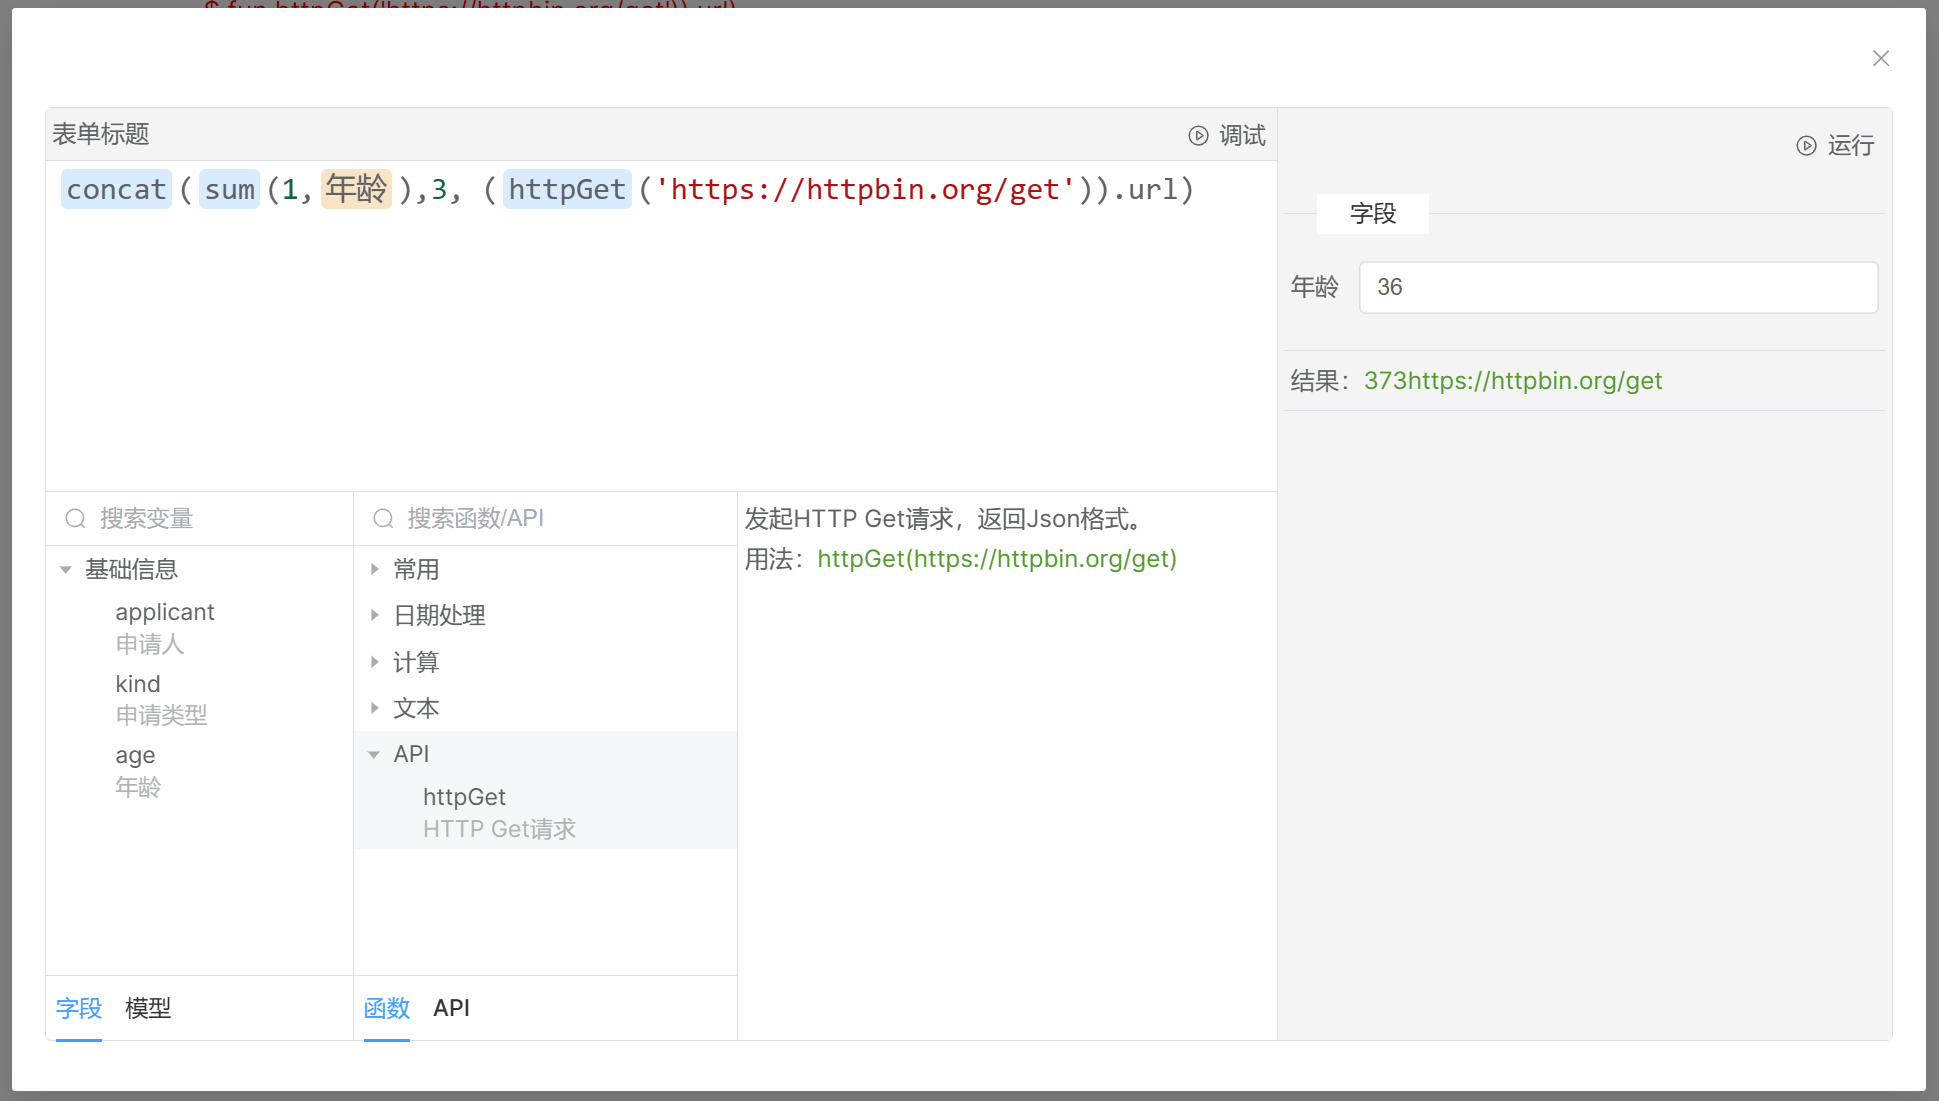Image resolution: width=1939 pixels, height=1101 pixels.
Task: Switch to the API tab at bottom
Action: tap(451, 1008)
